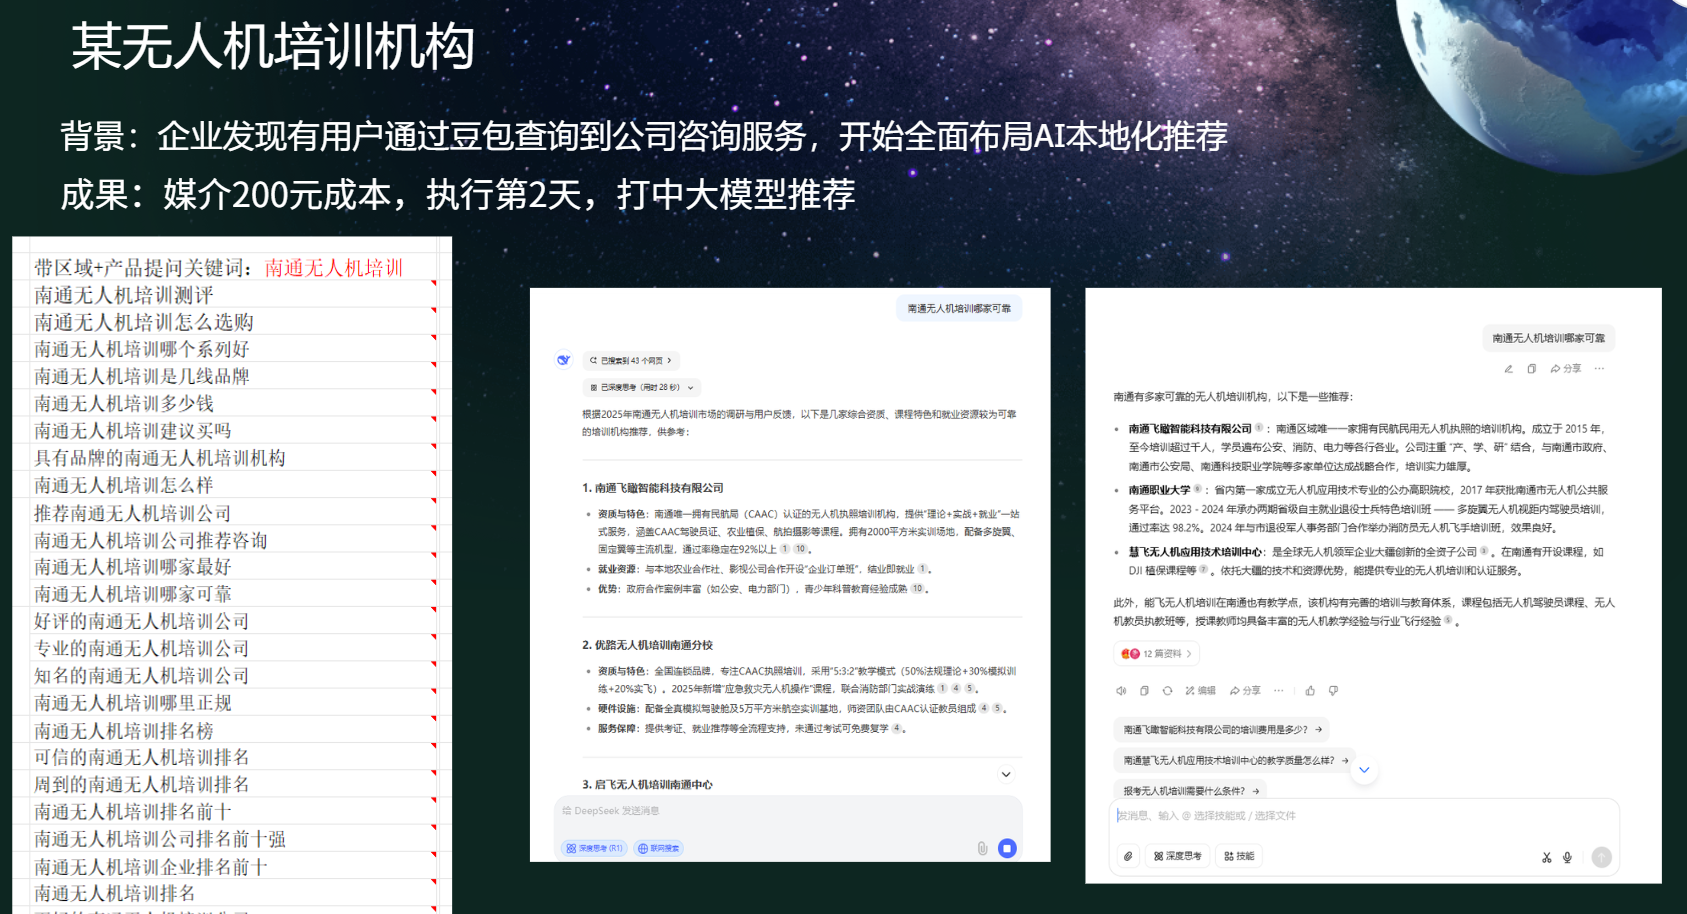Click heading 3. 启飞无人机培训南通中心
1687x914 pixels.
coord(647,785)
